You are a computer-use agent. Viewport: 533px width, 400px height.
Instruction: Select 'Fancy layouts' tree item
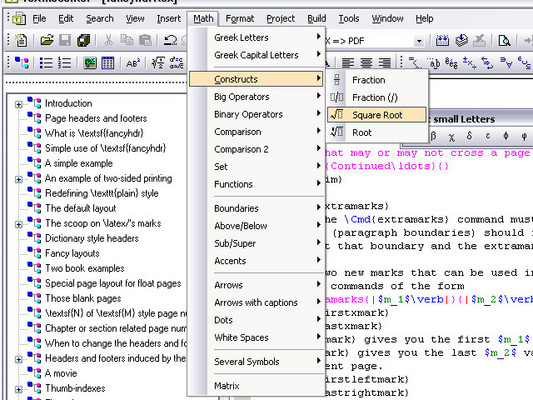pos(72,253)
